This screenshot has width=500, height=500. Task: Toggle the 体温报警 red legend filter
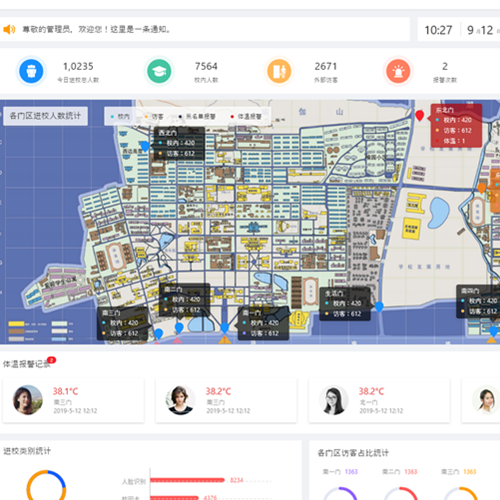[x=246, y=116]
